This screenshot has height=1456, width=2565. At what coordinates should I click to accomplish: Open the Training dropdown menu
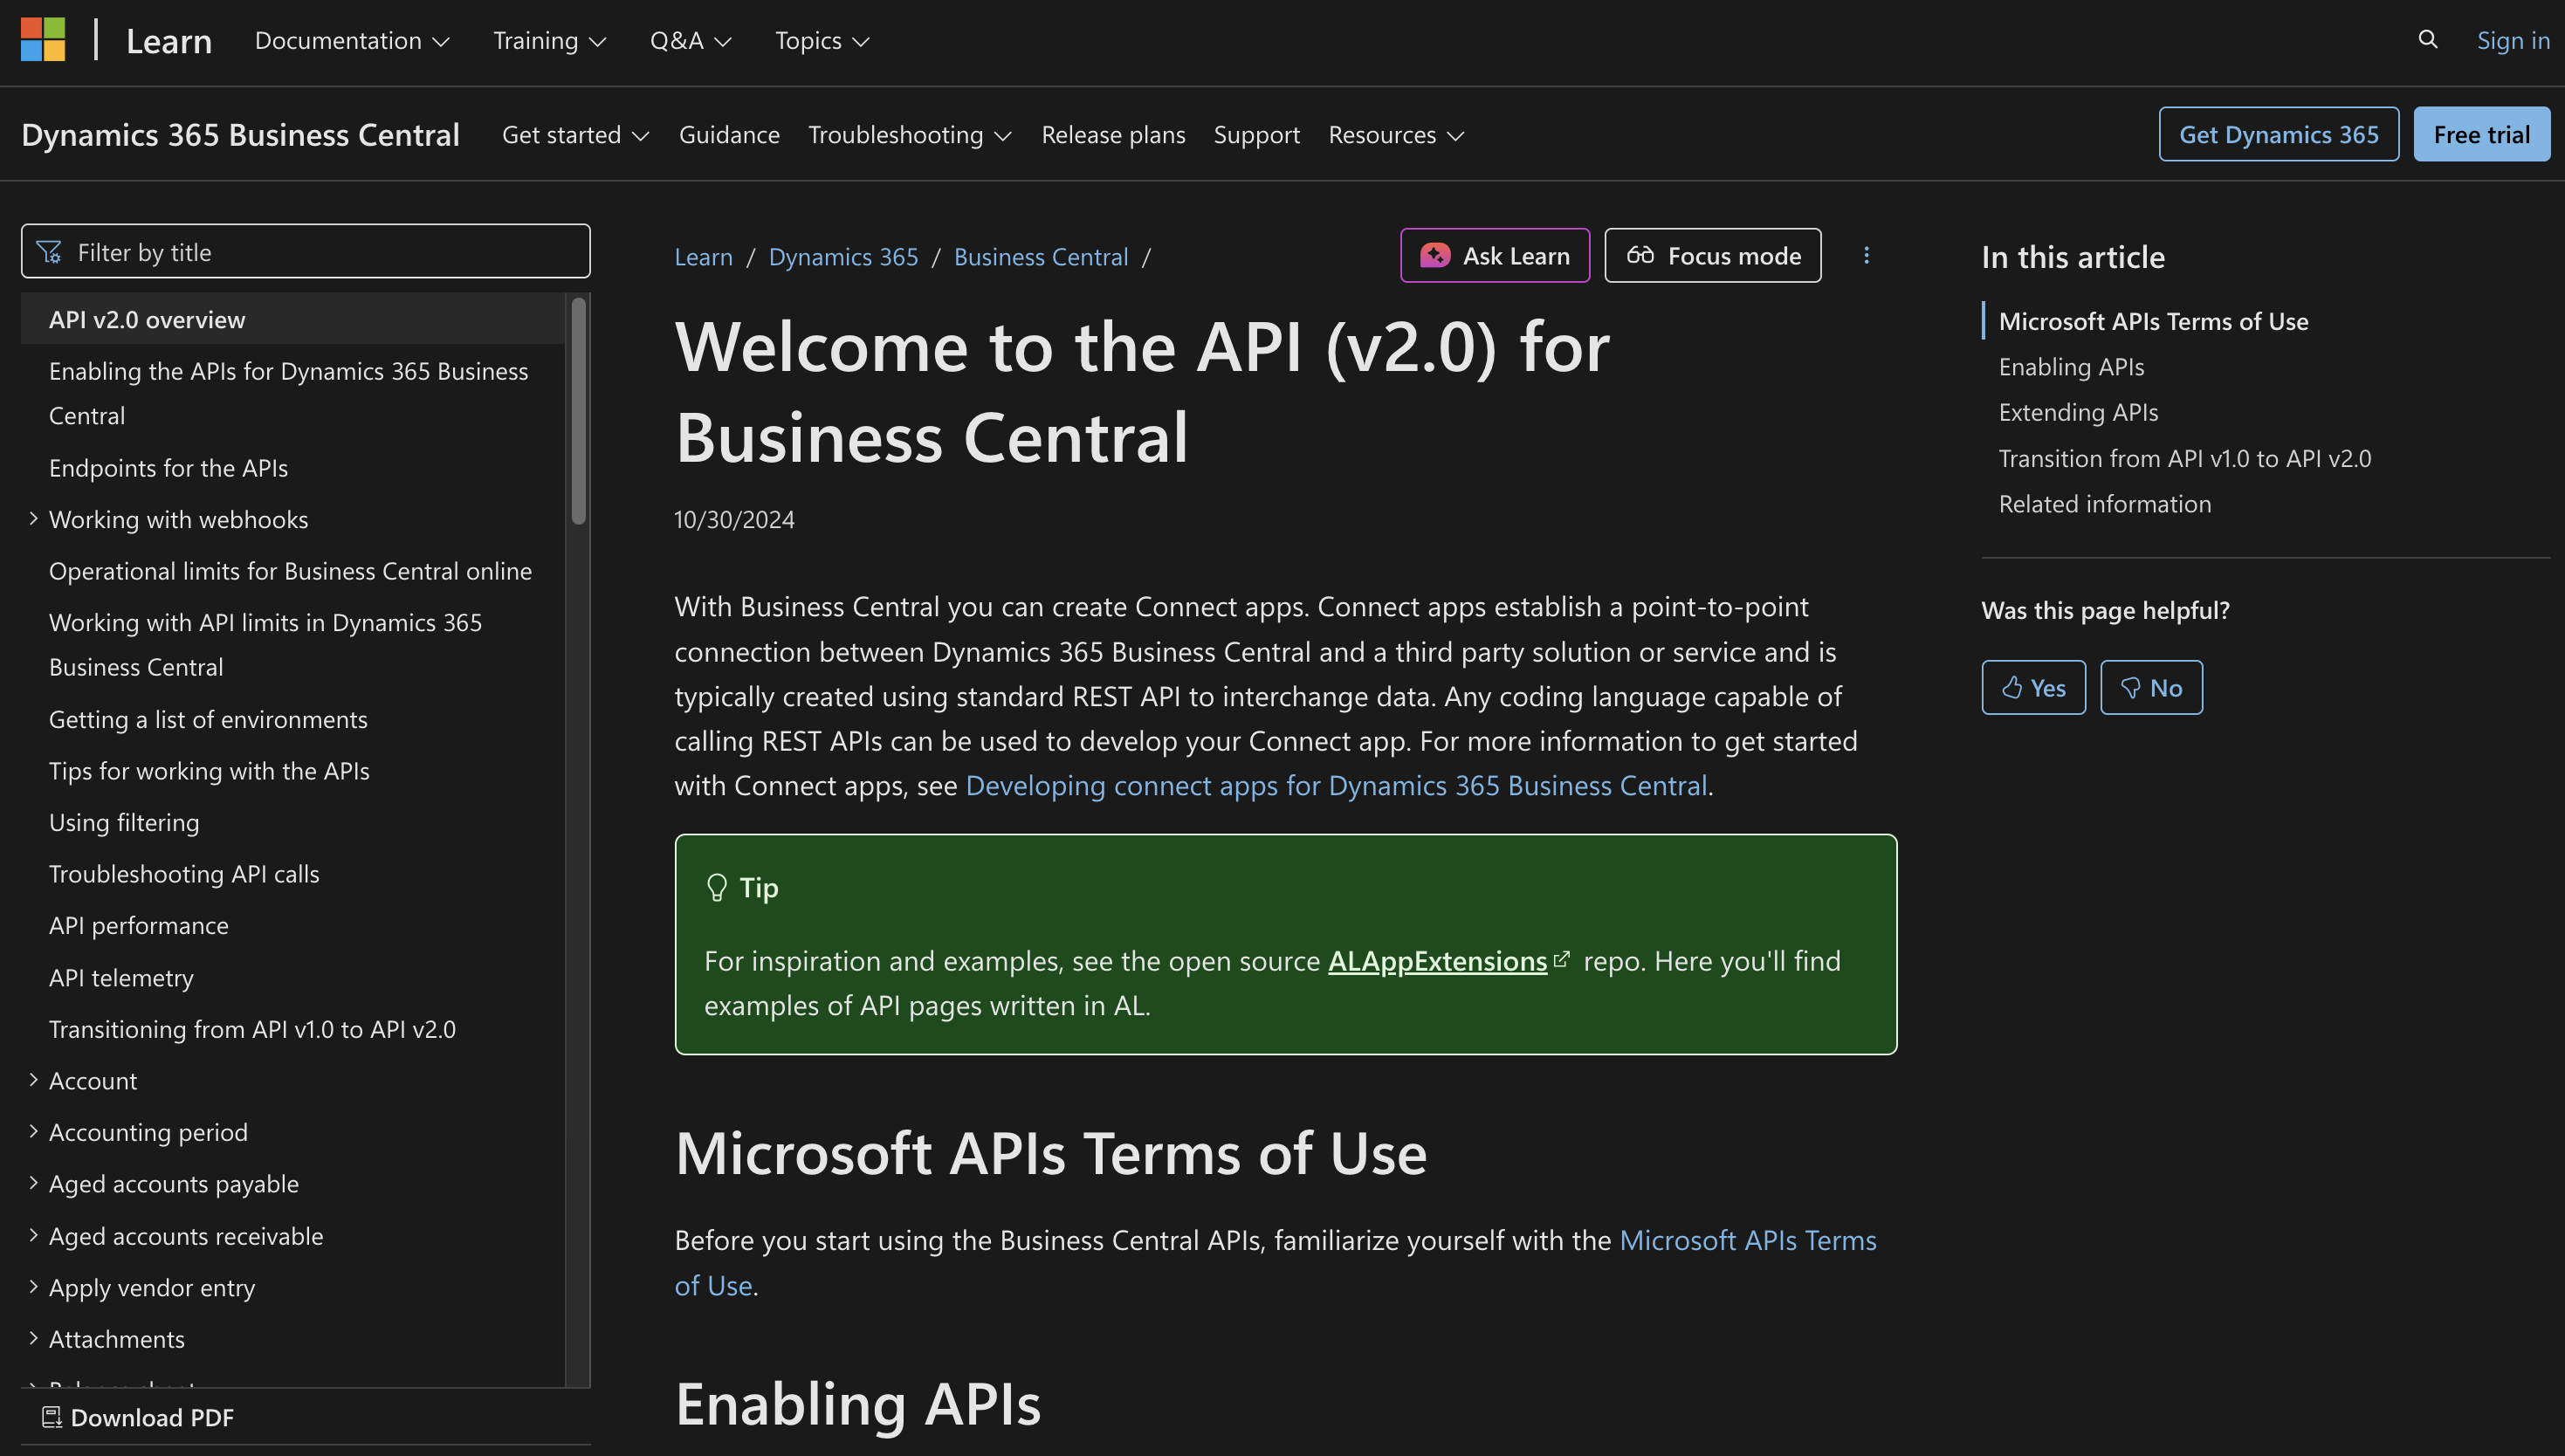coord(549,41)
